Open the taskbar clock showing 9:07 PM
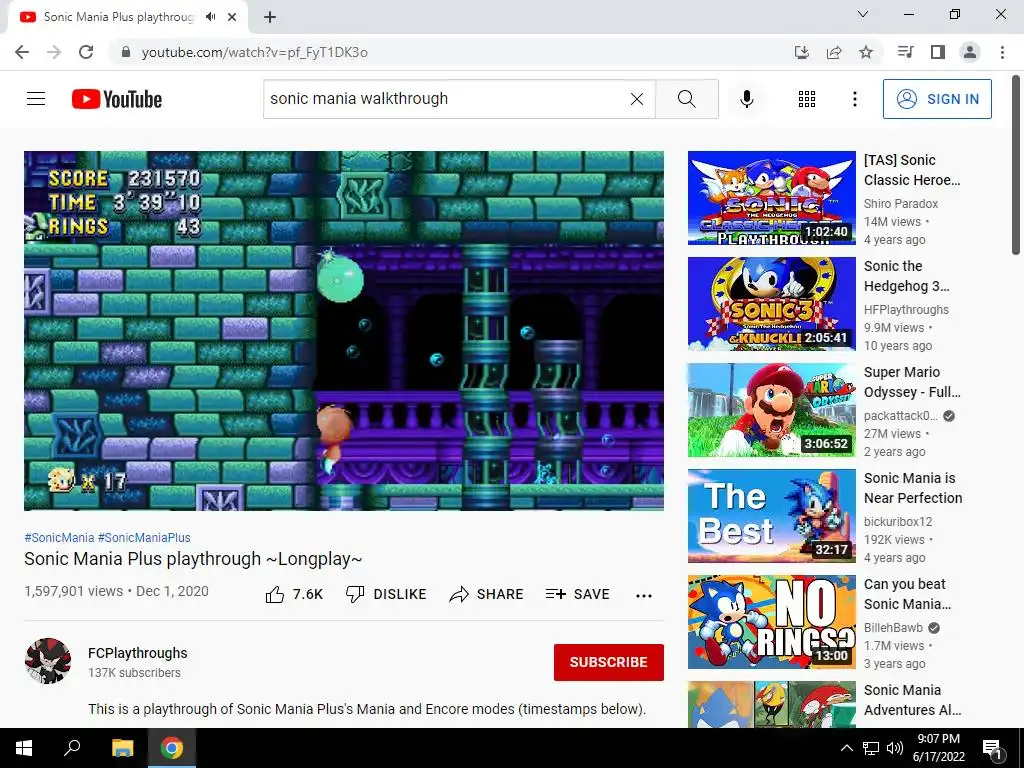Viewport: 1024px width, 768px height. (938, 748)
